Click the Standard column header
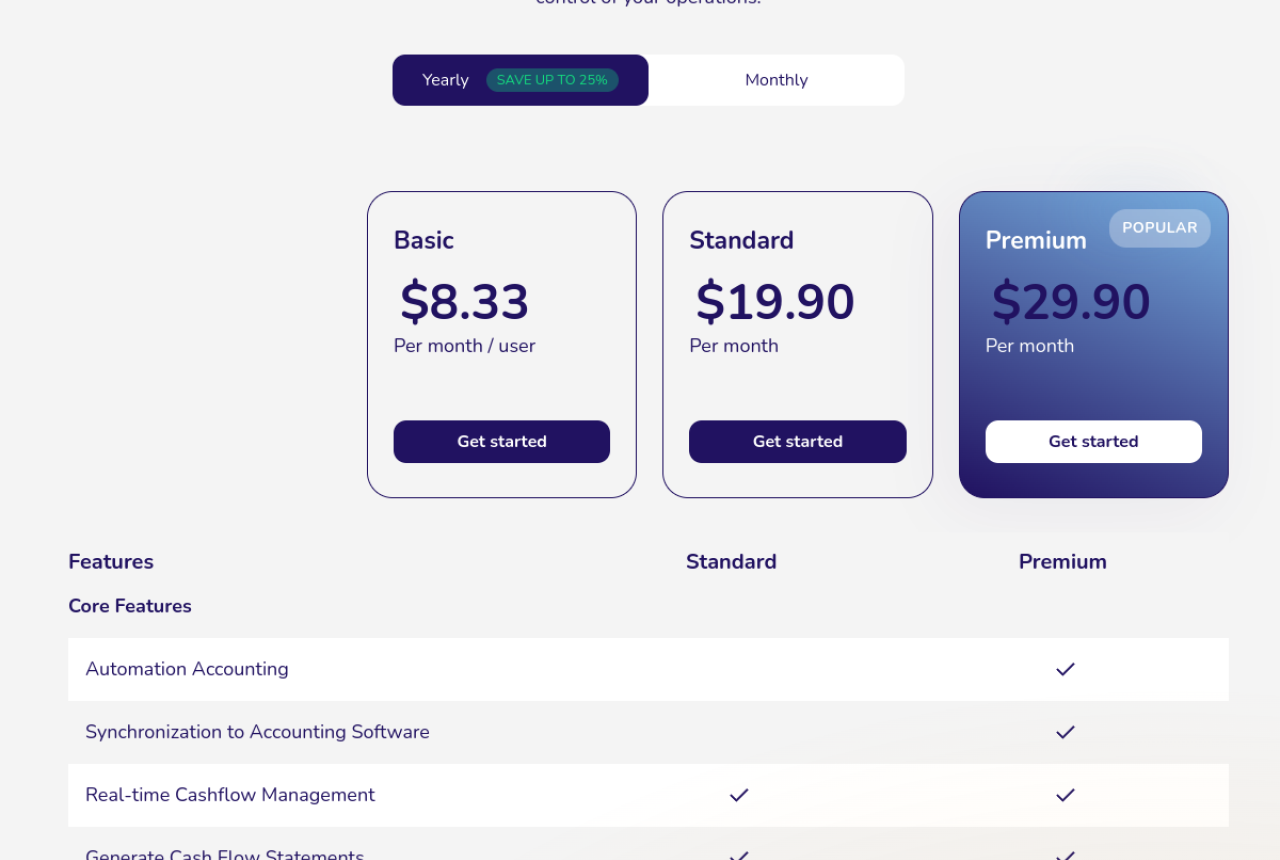Screen dimensions: 1280x860 point(731,561)
